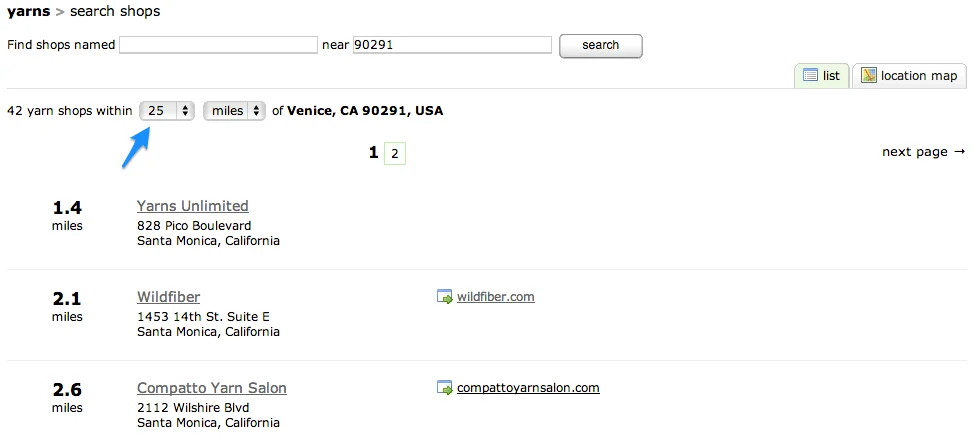Visit the compattoyarnsalon.com website link
This screenshot has height=445, width=977.
(528, 388)
